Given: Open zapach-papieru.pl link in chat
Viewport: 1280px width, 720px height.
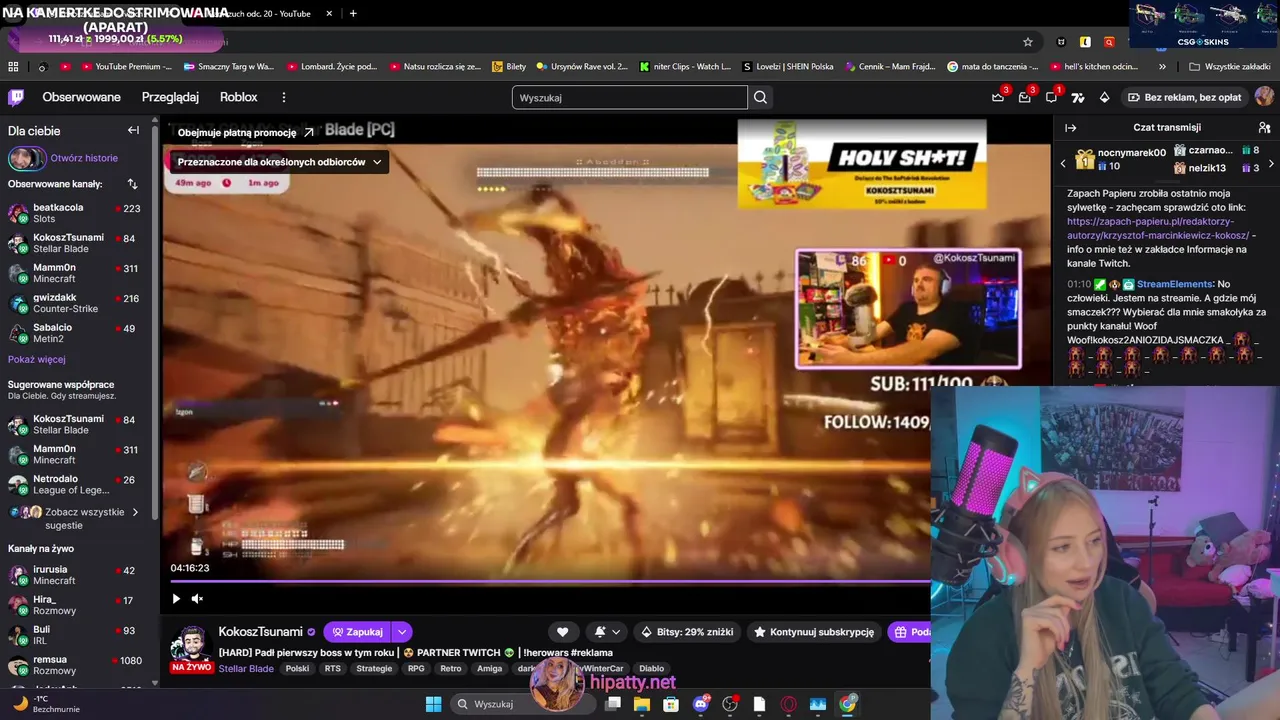Looking at the screenshot, I should (x=1160, y=228).
